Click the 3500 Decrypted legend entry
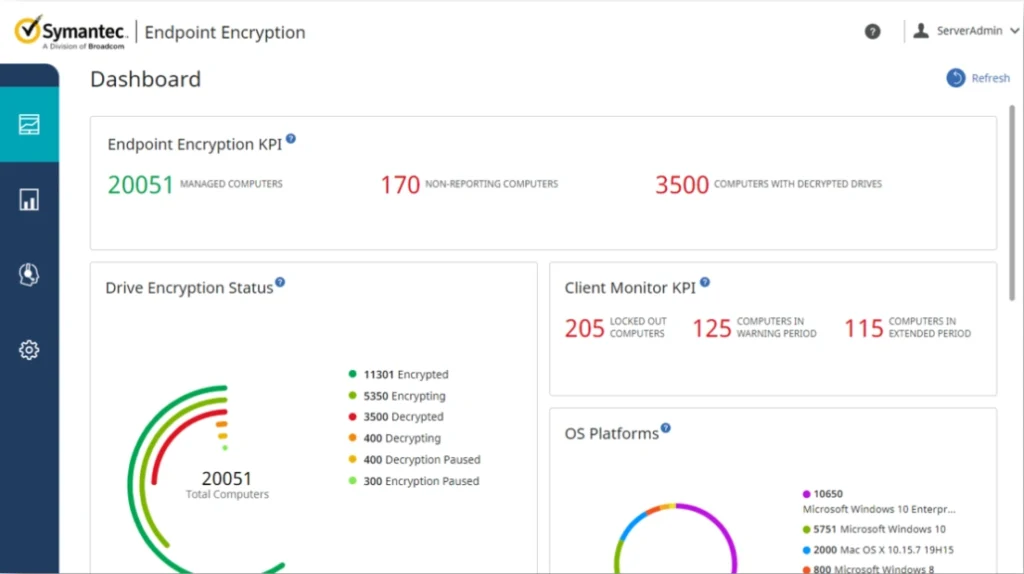 396,417
